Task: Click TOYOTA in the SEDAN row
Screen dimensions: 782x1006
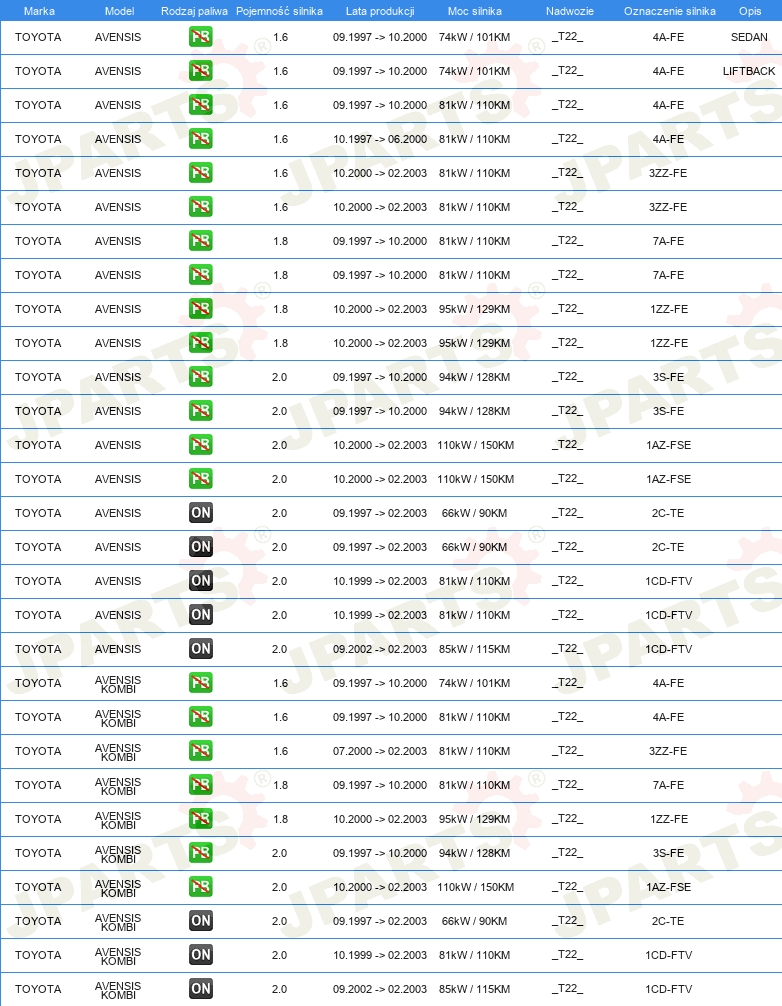Action: (38, 37)
